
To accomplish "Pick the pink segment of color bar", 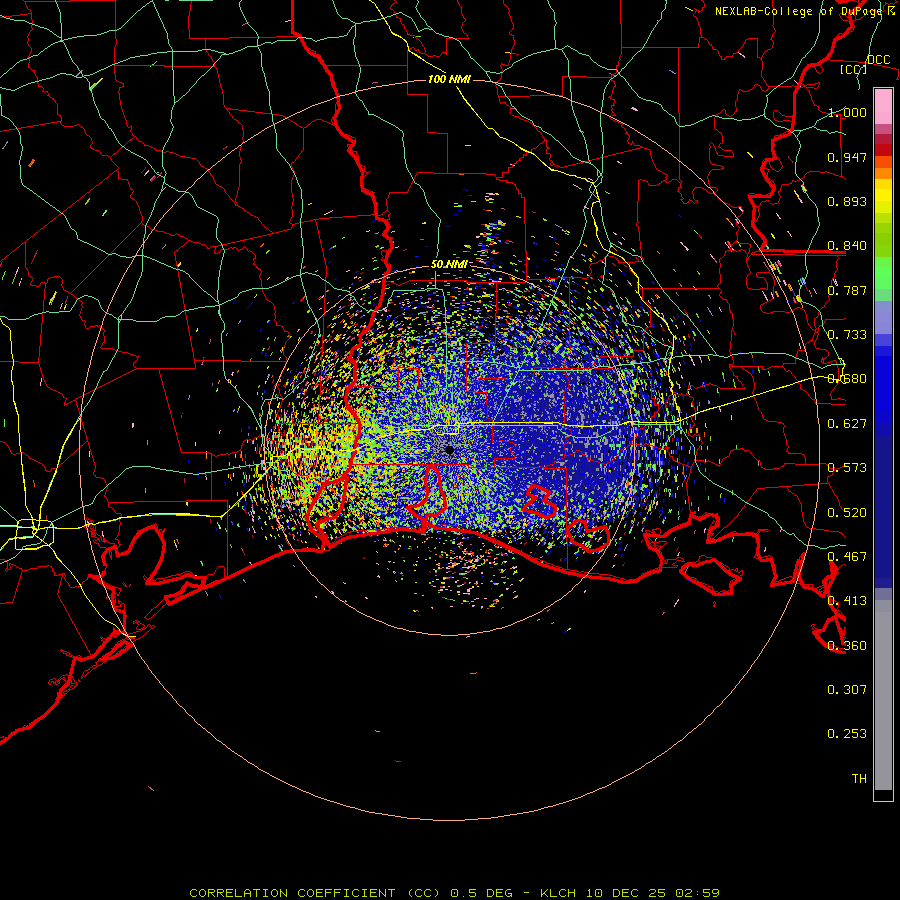I will 883,107.
